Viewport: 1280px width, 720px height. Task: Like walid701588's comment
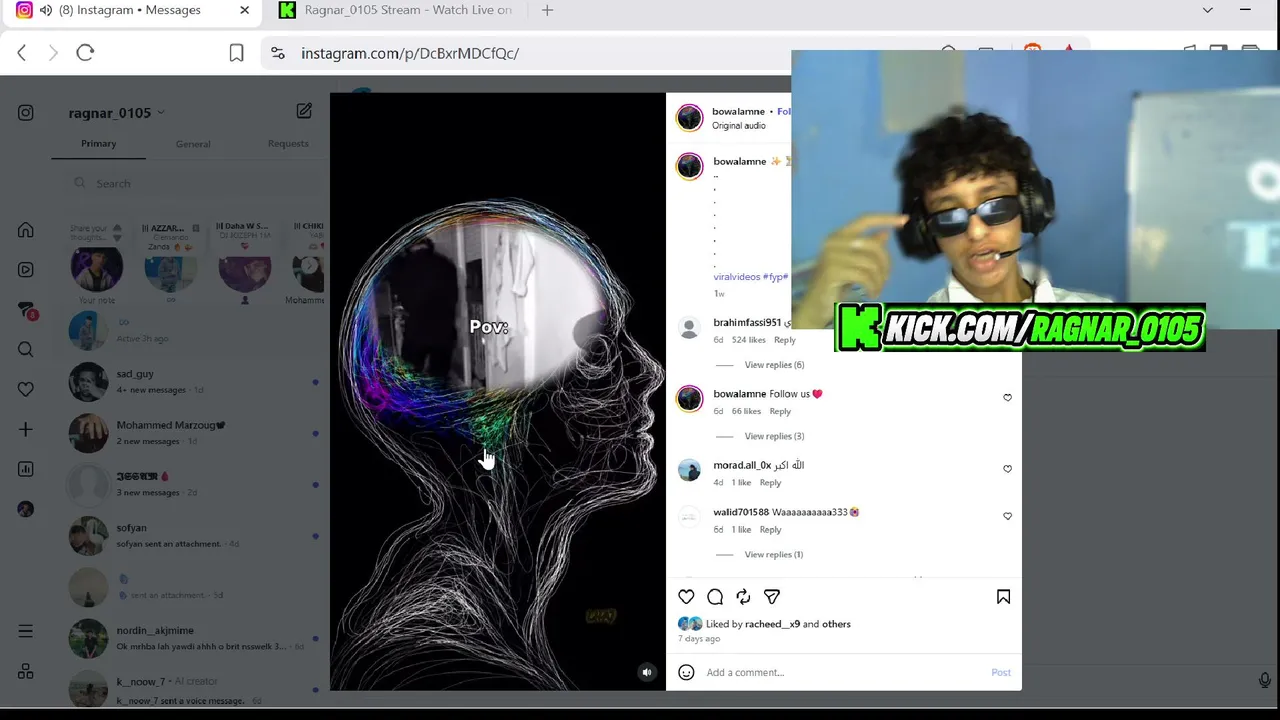coord(1007,516)
